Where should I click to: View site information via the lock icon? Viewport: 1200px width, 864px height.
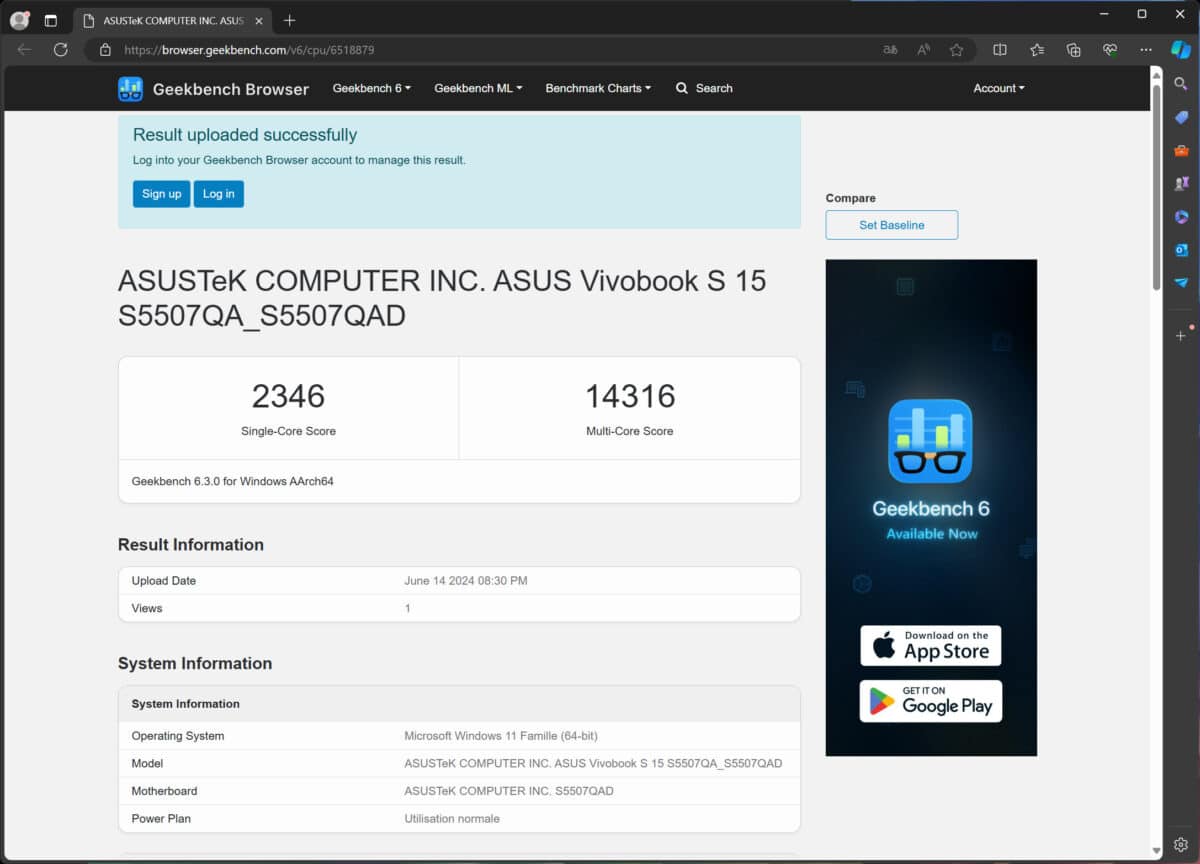coord(105,49)
